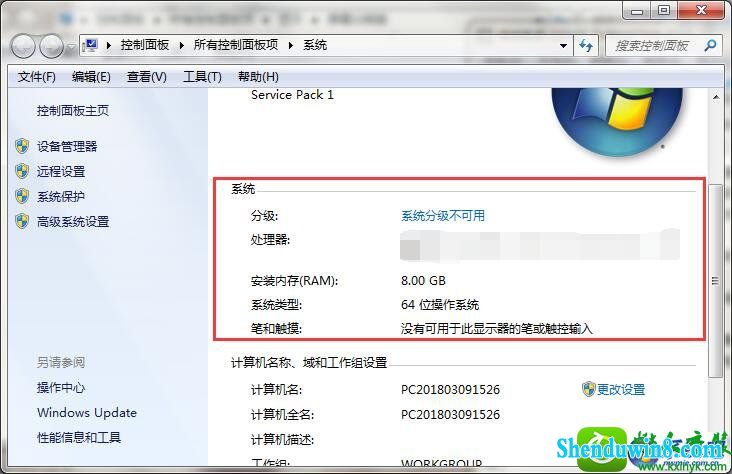This screenshot has width=732, height=474.
Task: Open Windows Update in the sidebar
Action: tap(87, 413)
